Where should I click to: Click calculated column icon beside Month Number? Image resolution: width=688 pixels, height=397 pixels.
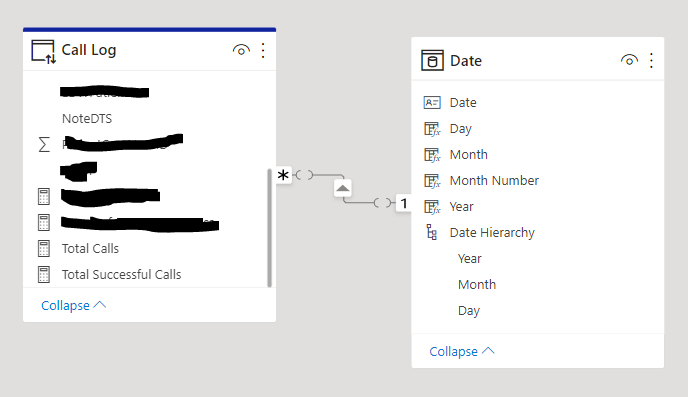click(432, 180)
